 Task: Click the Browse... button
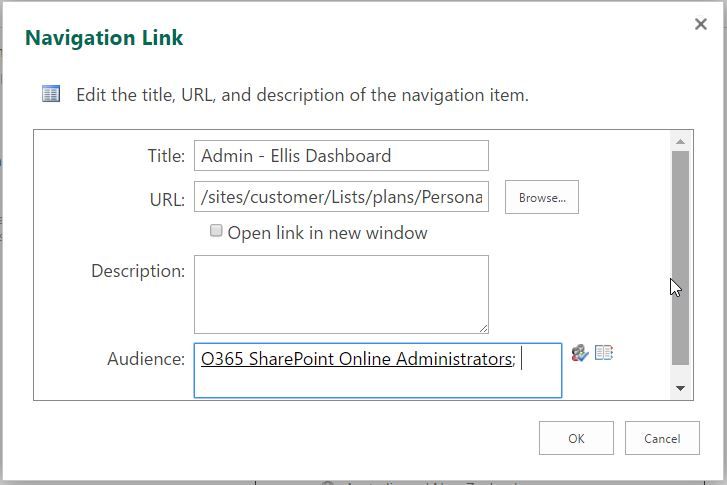click(x=542, y=197)
